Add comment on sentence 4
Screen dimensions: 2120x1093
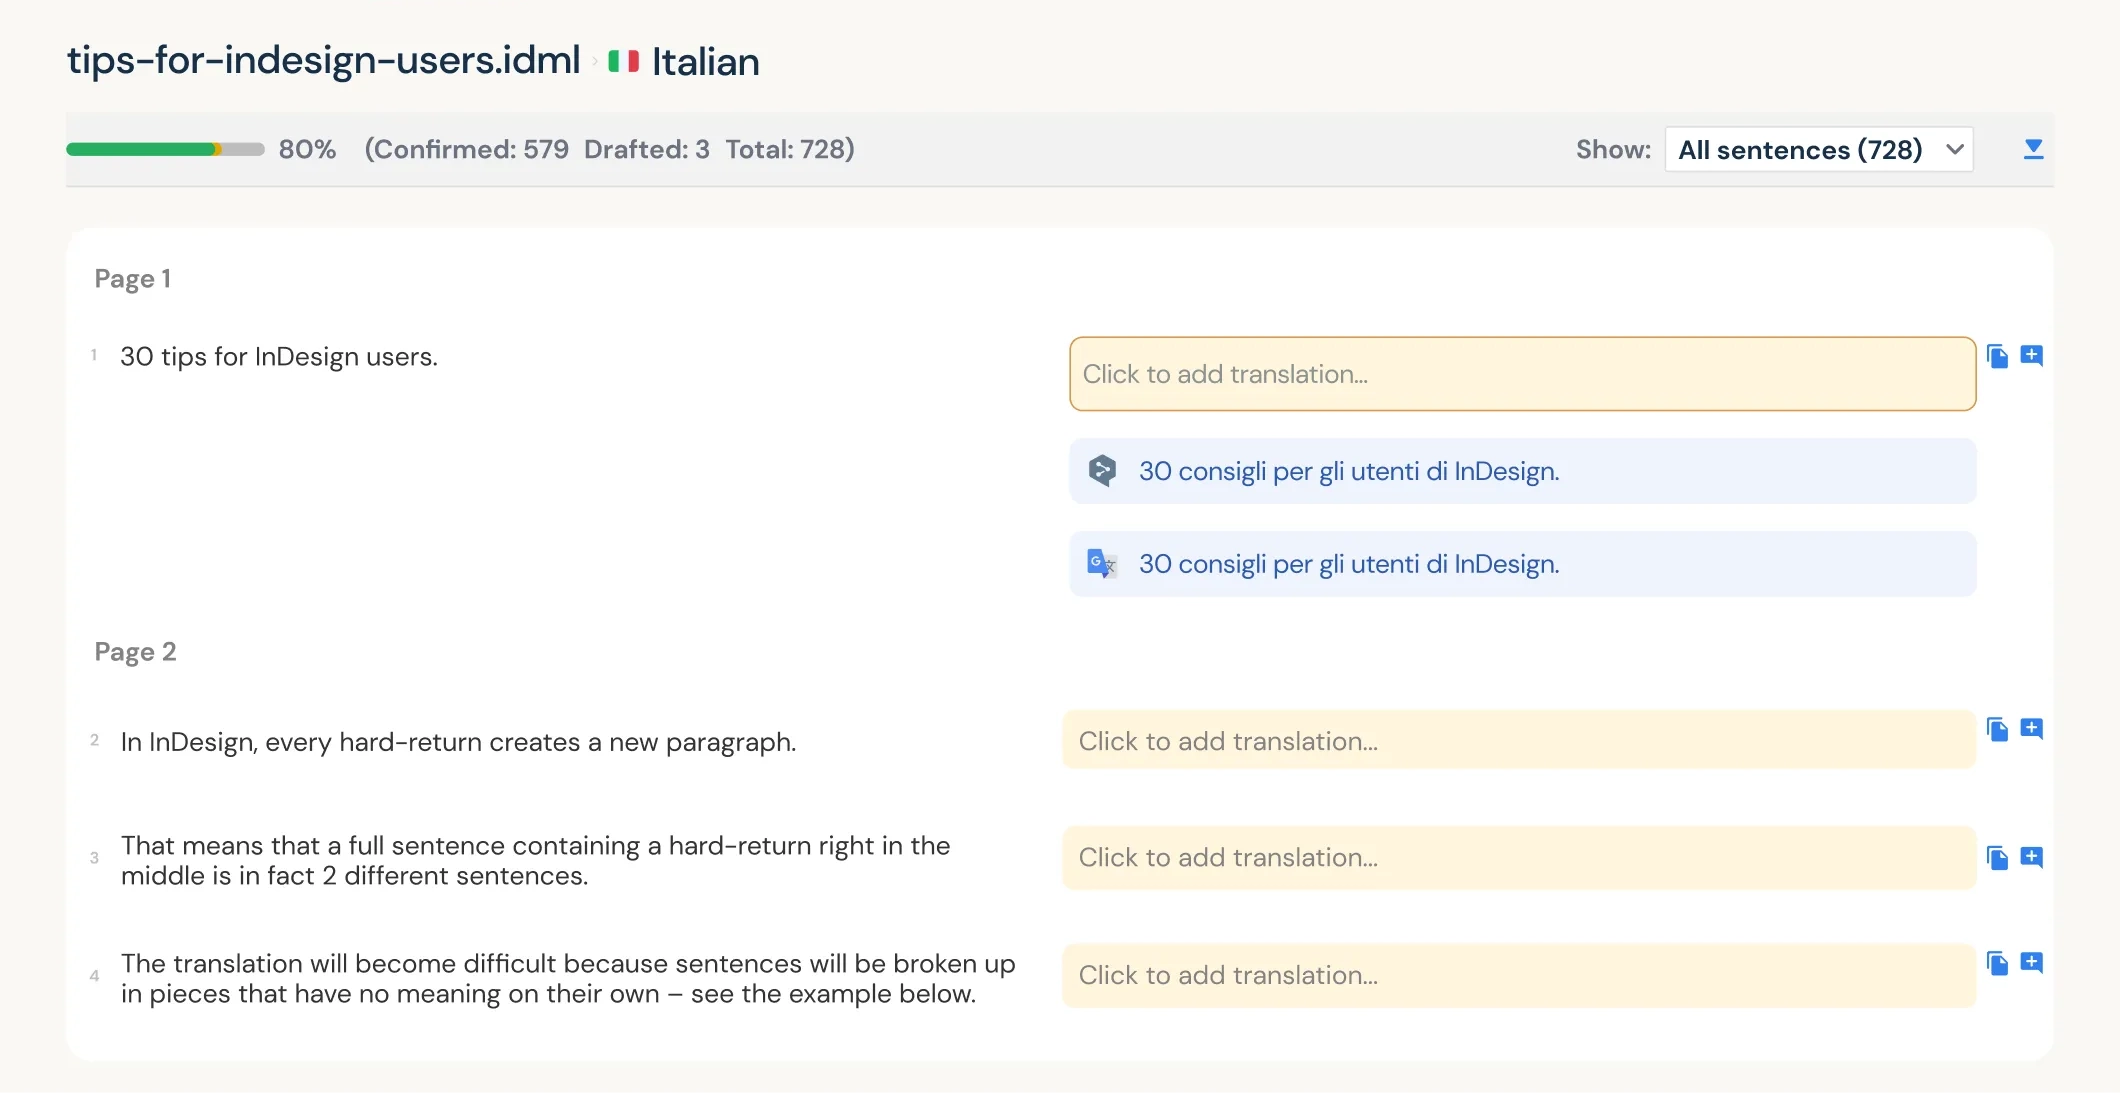(x=2031, y=963)
